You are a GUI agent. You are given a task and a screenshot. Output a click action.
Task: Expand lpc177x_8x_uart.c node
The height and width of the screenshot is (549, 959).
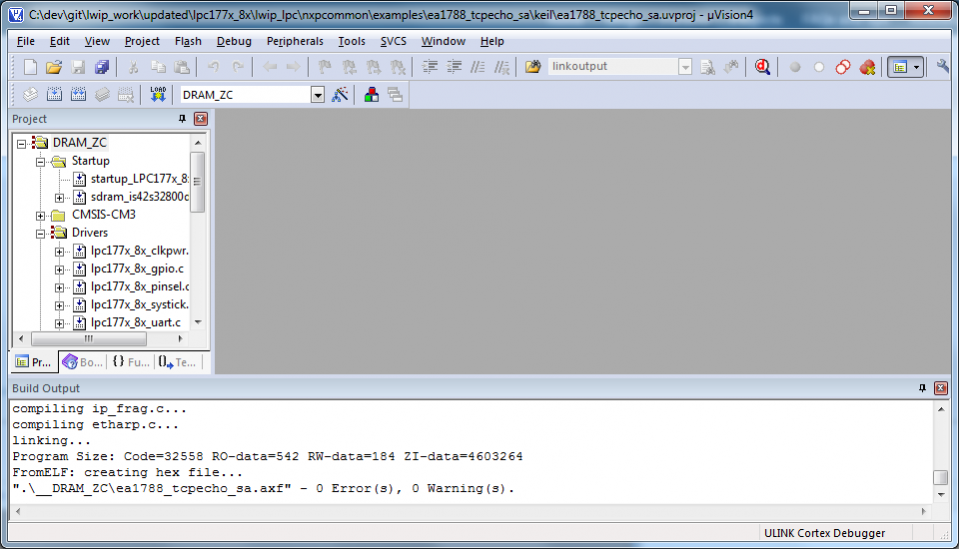click(59, 323)
